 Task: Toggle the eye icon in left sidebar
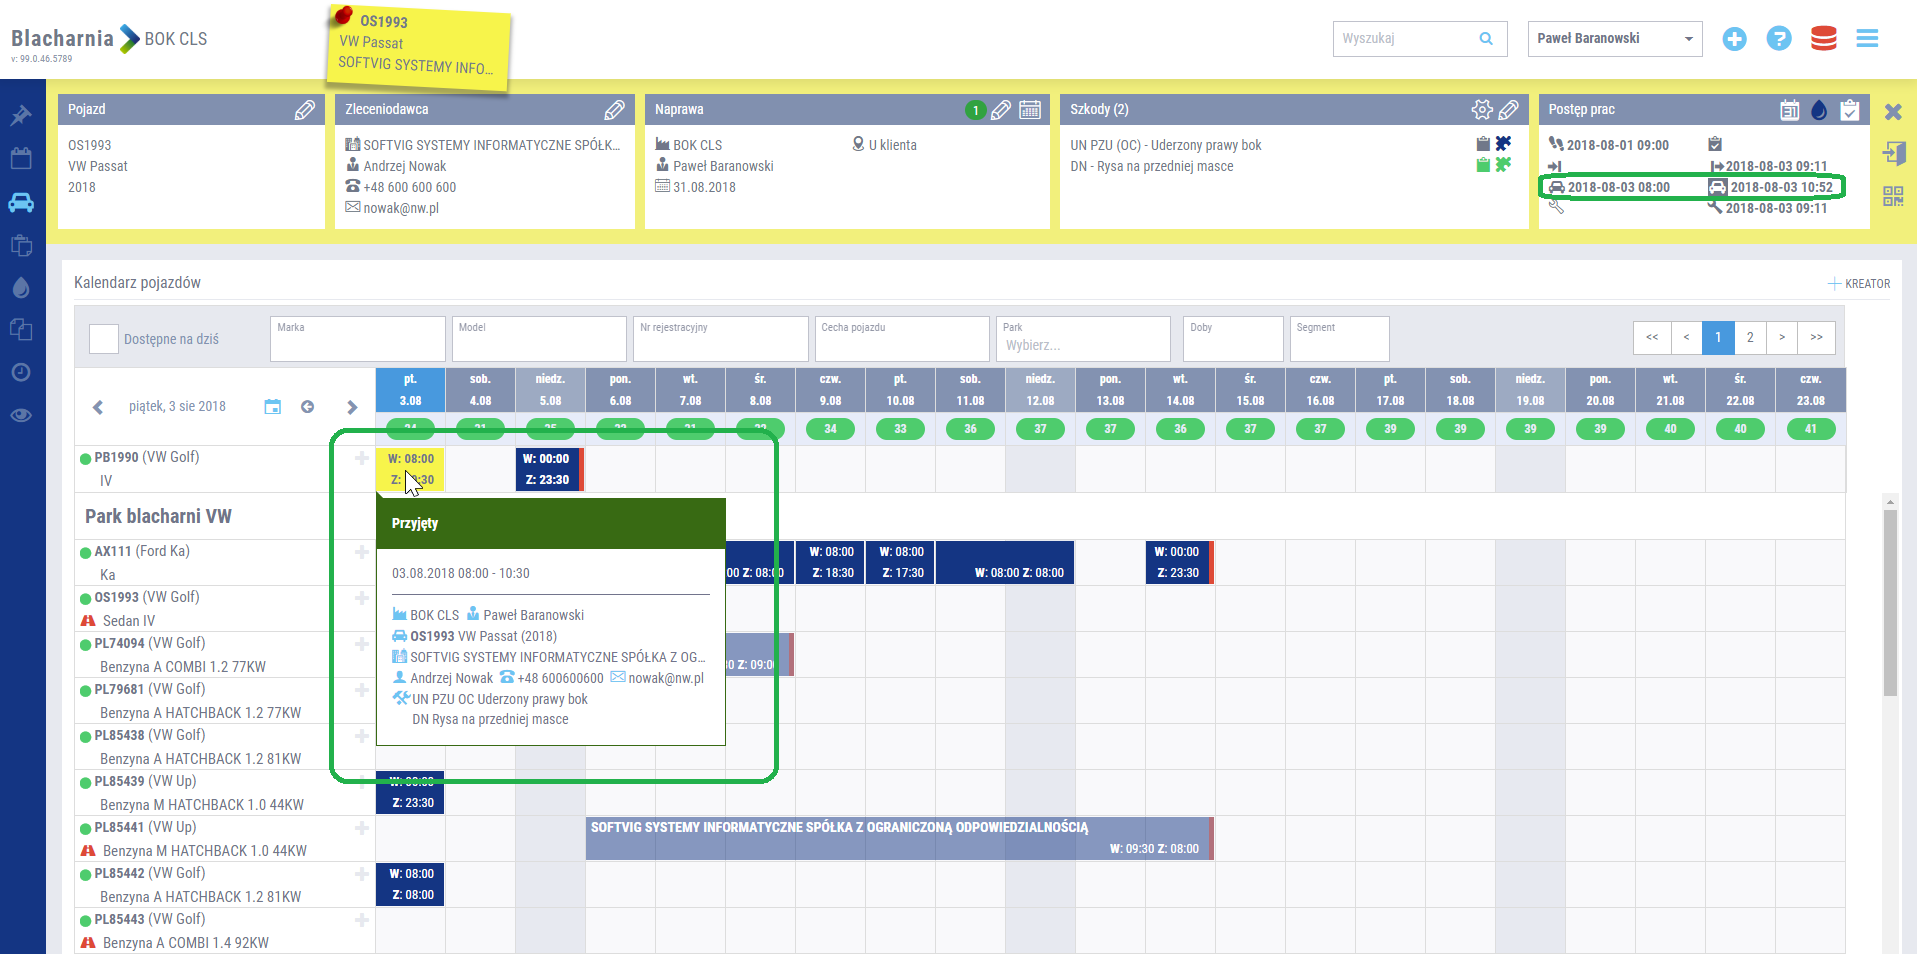[21, 415]
